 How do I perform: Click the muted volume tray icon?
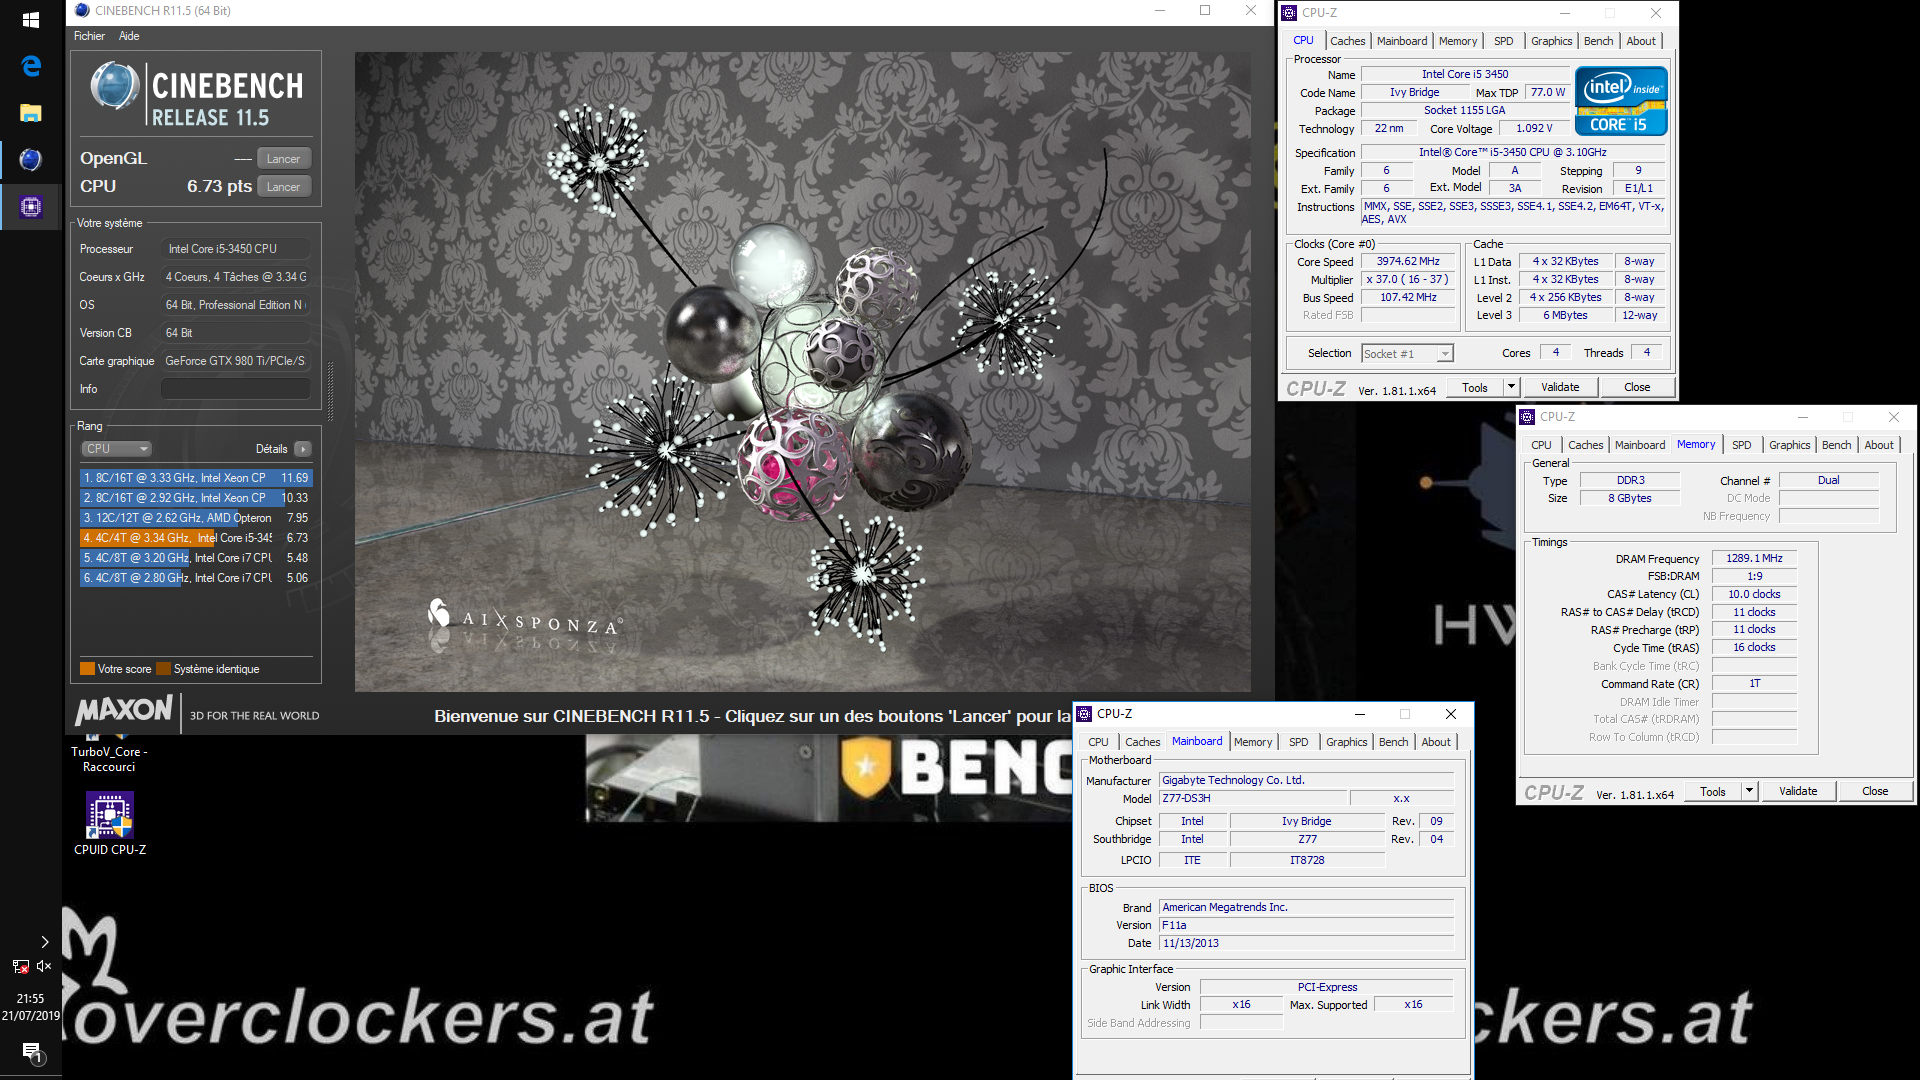pyautogui.click(x=44, y=966)
